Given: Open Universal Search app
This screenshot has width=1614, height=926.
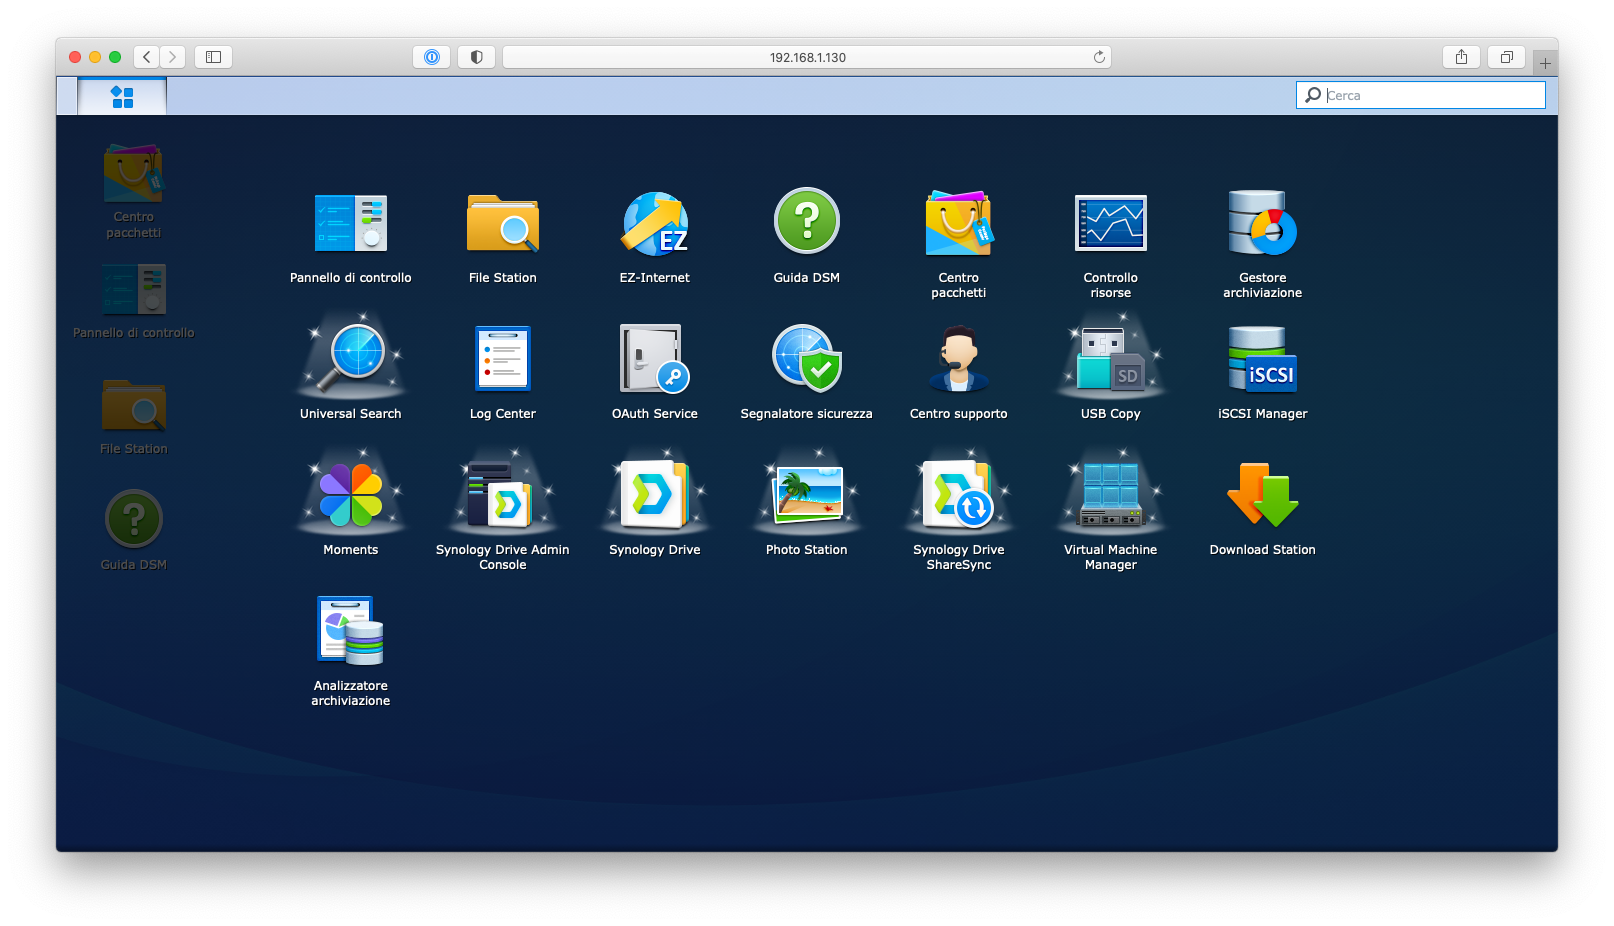Looking at the screenshot, I should point(350,360).
